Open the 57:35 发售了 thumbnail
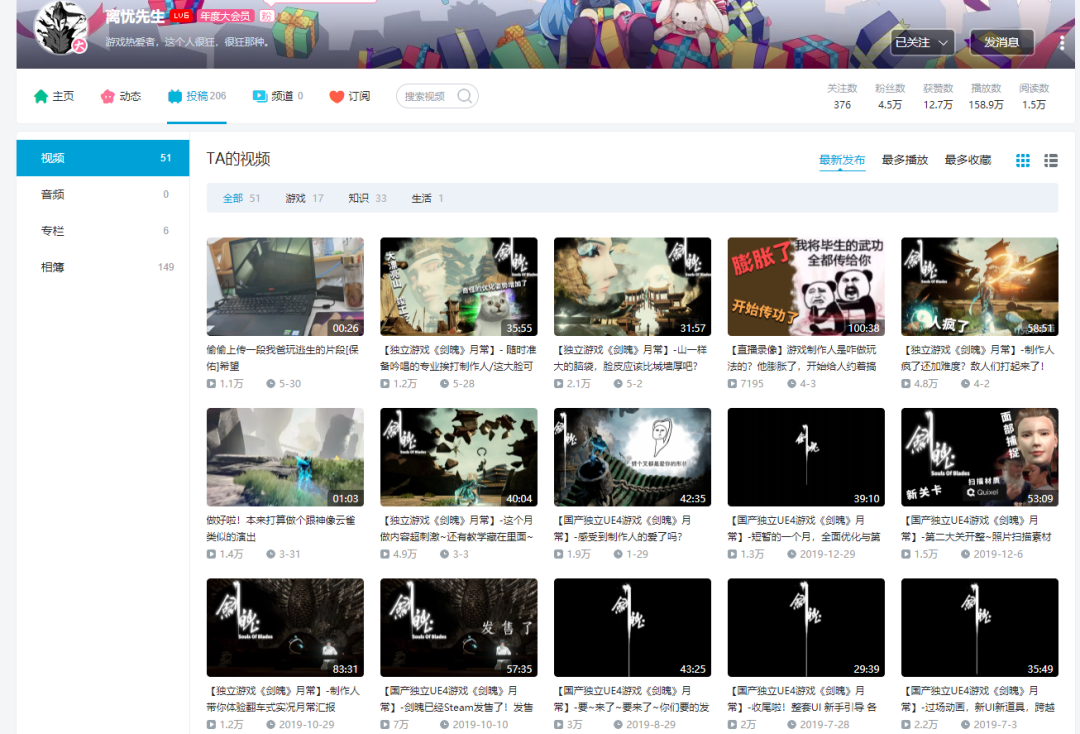Screen dimensions: 1080x734 (459, 627)
